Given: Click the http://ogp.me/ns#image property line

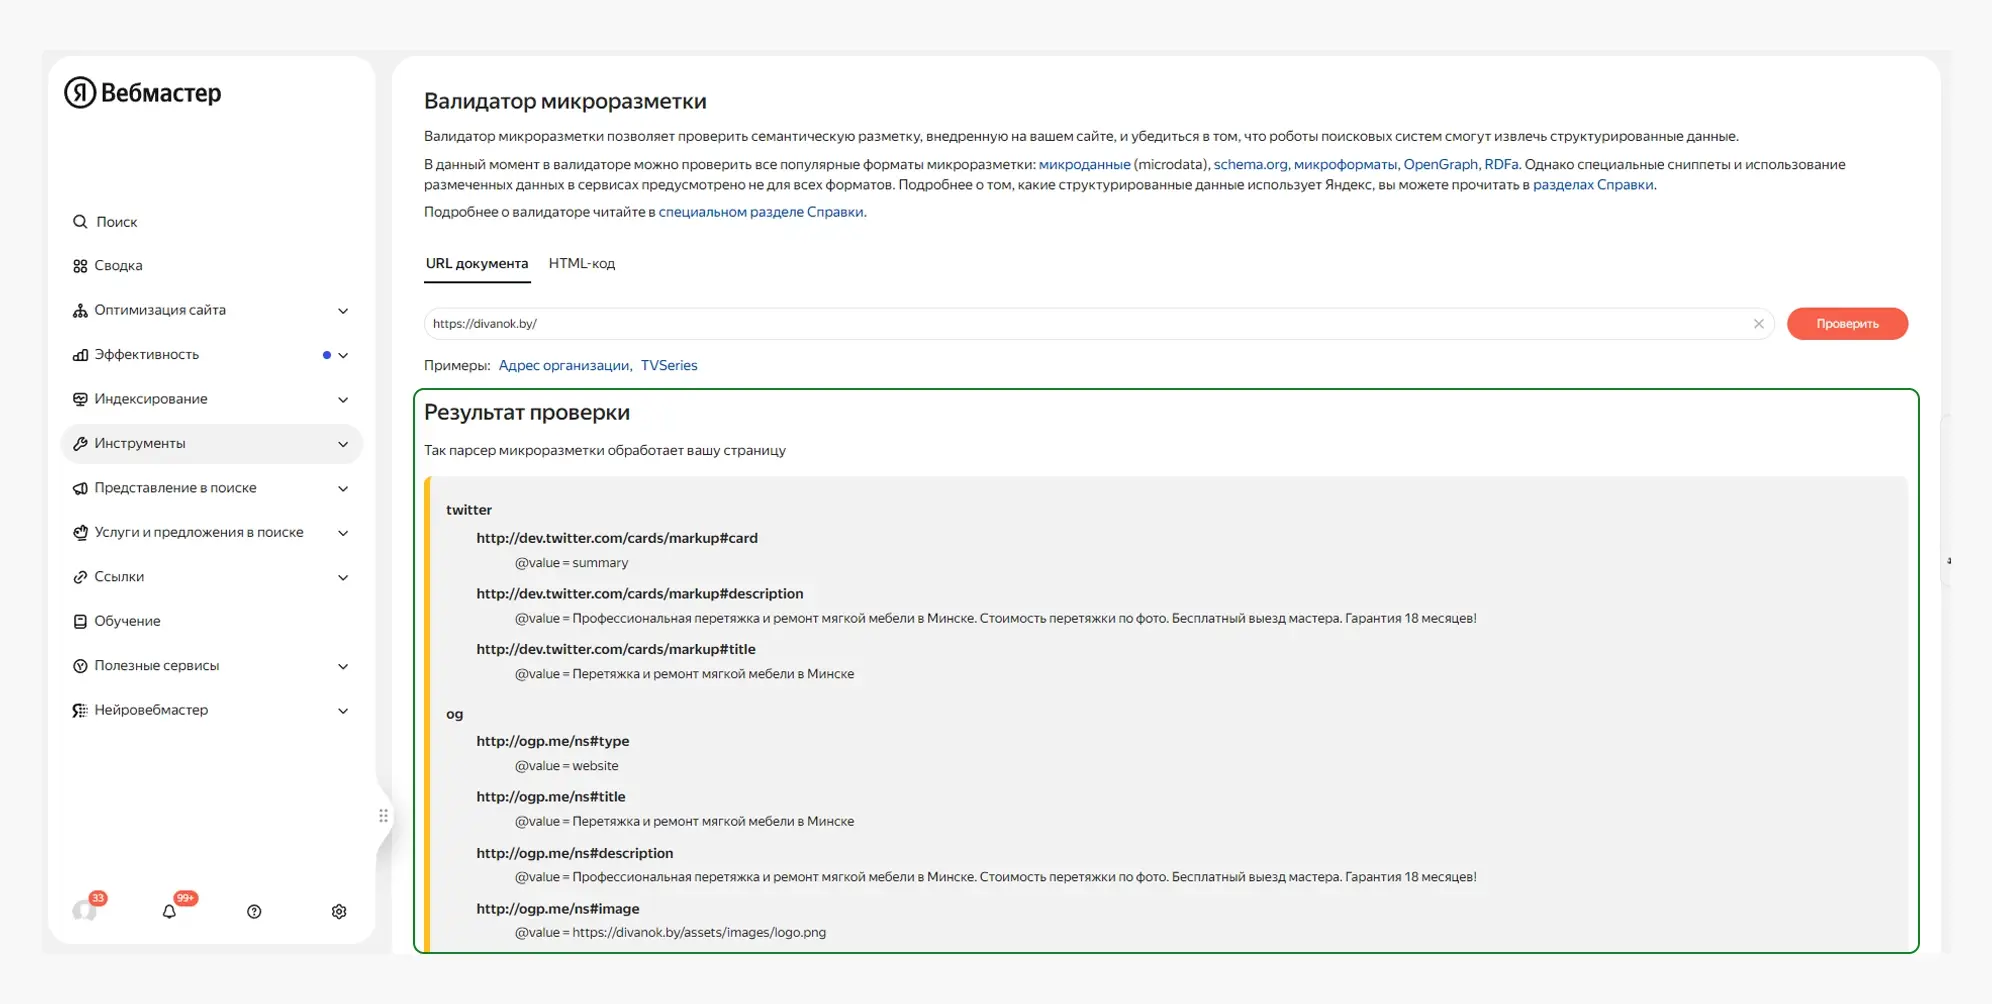Looking at the screenshot, I should pyautogui.click(x=558, y=909).
